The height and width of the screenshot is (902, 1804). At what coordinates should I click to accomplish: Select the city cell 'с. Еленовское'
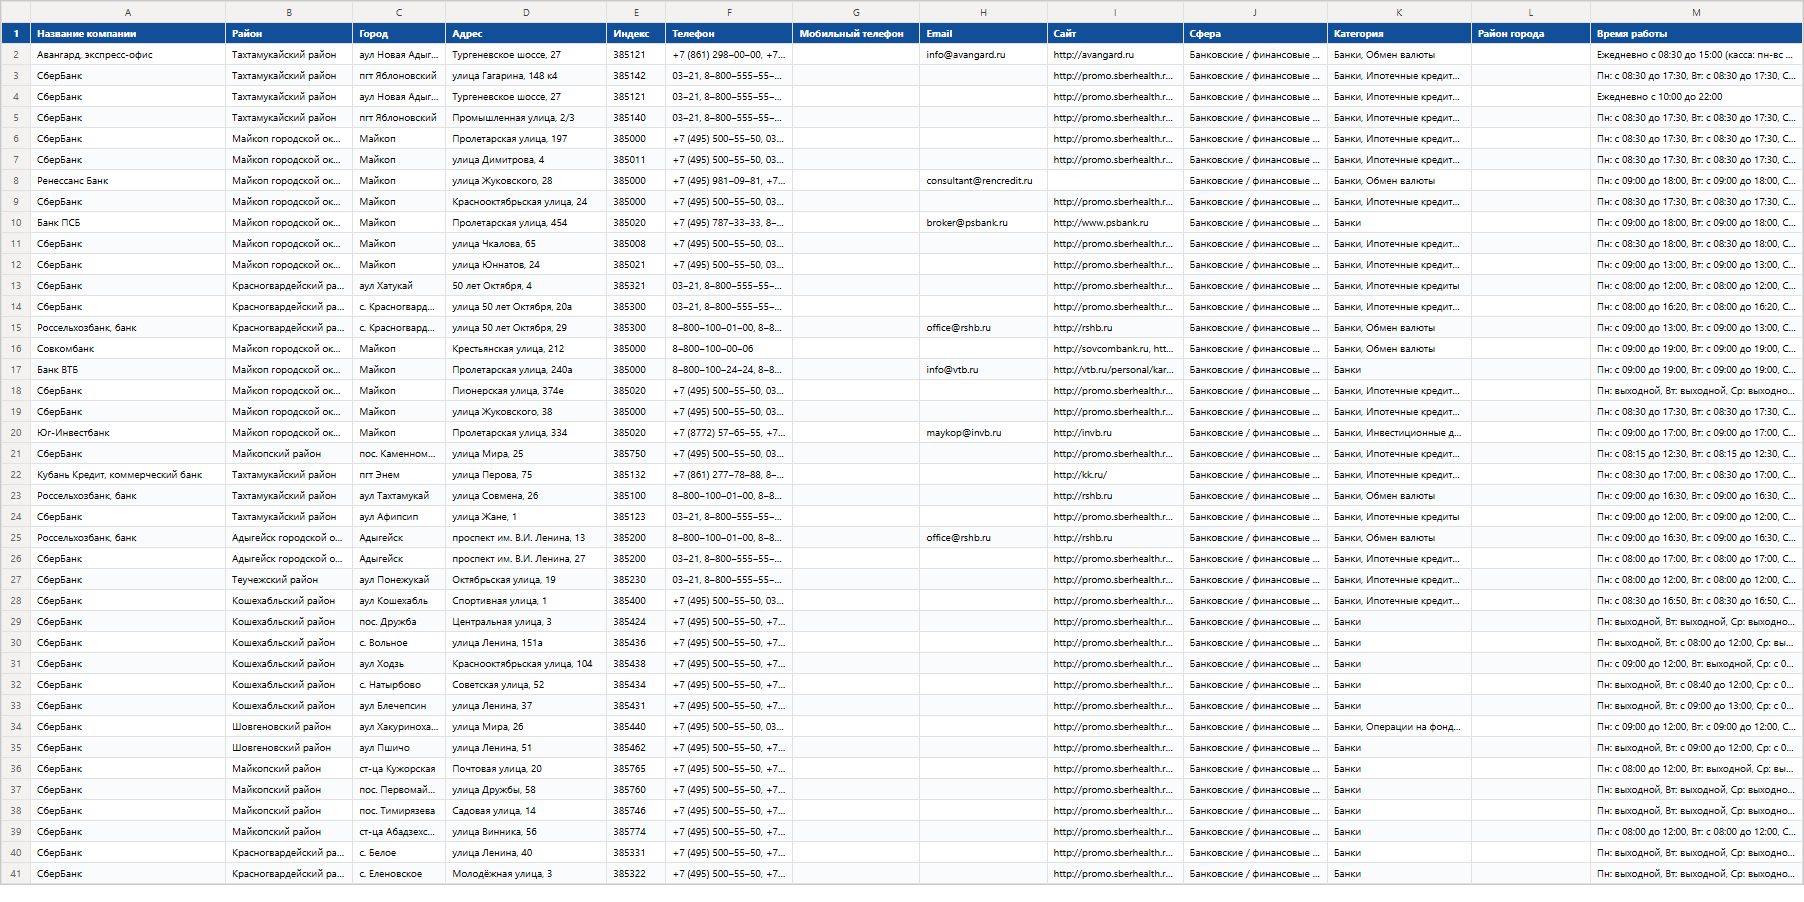pyautogui.click(x=399, y=874)
